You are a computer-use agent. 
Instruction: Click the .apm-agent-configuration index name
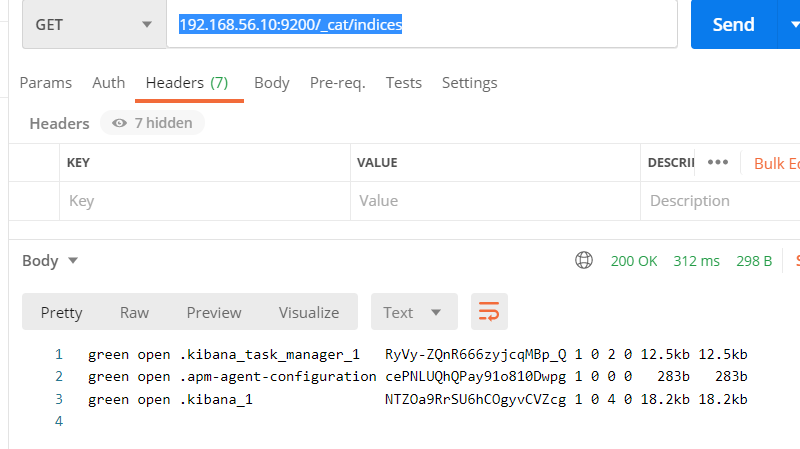[278, 377]
